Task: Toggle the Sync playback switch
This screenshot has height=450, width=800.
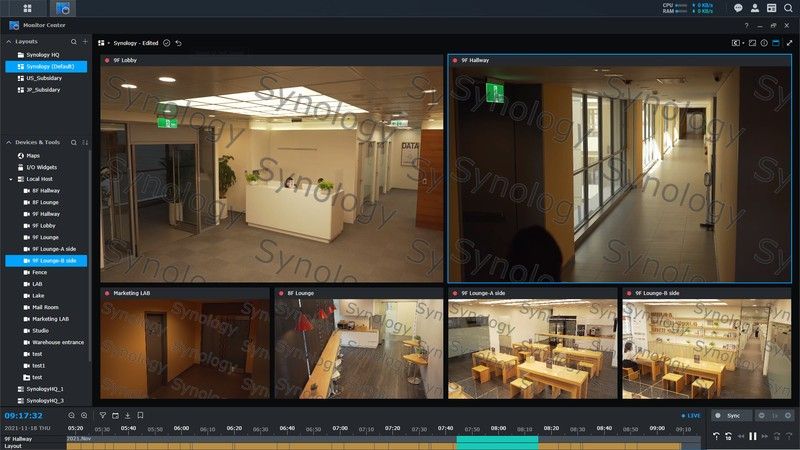Action: click(x=730, y=416)
